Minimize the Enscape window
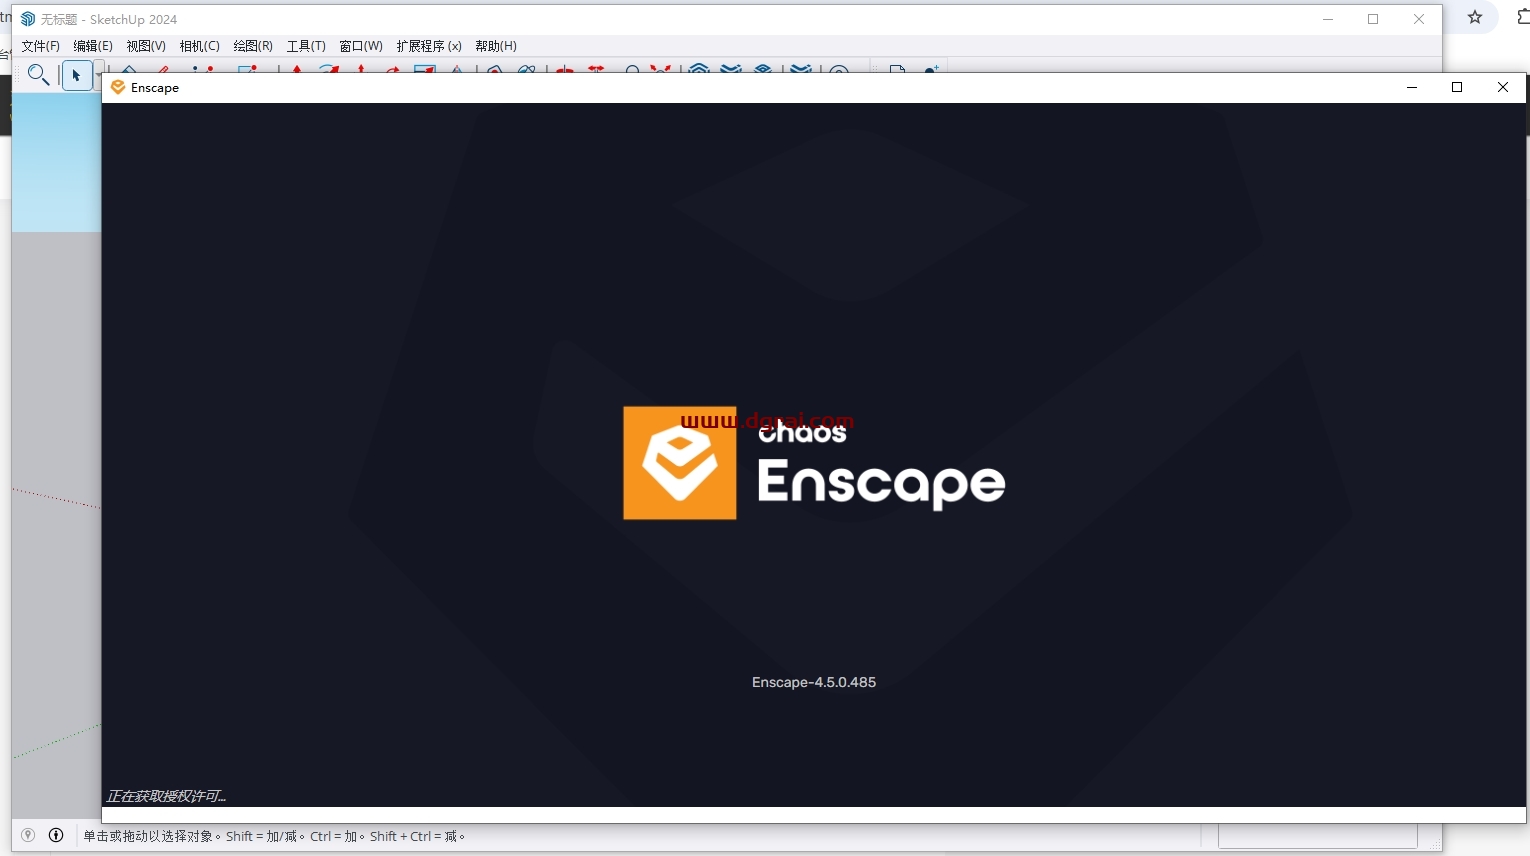The image size is (1530, 856). click(1412, 87)
